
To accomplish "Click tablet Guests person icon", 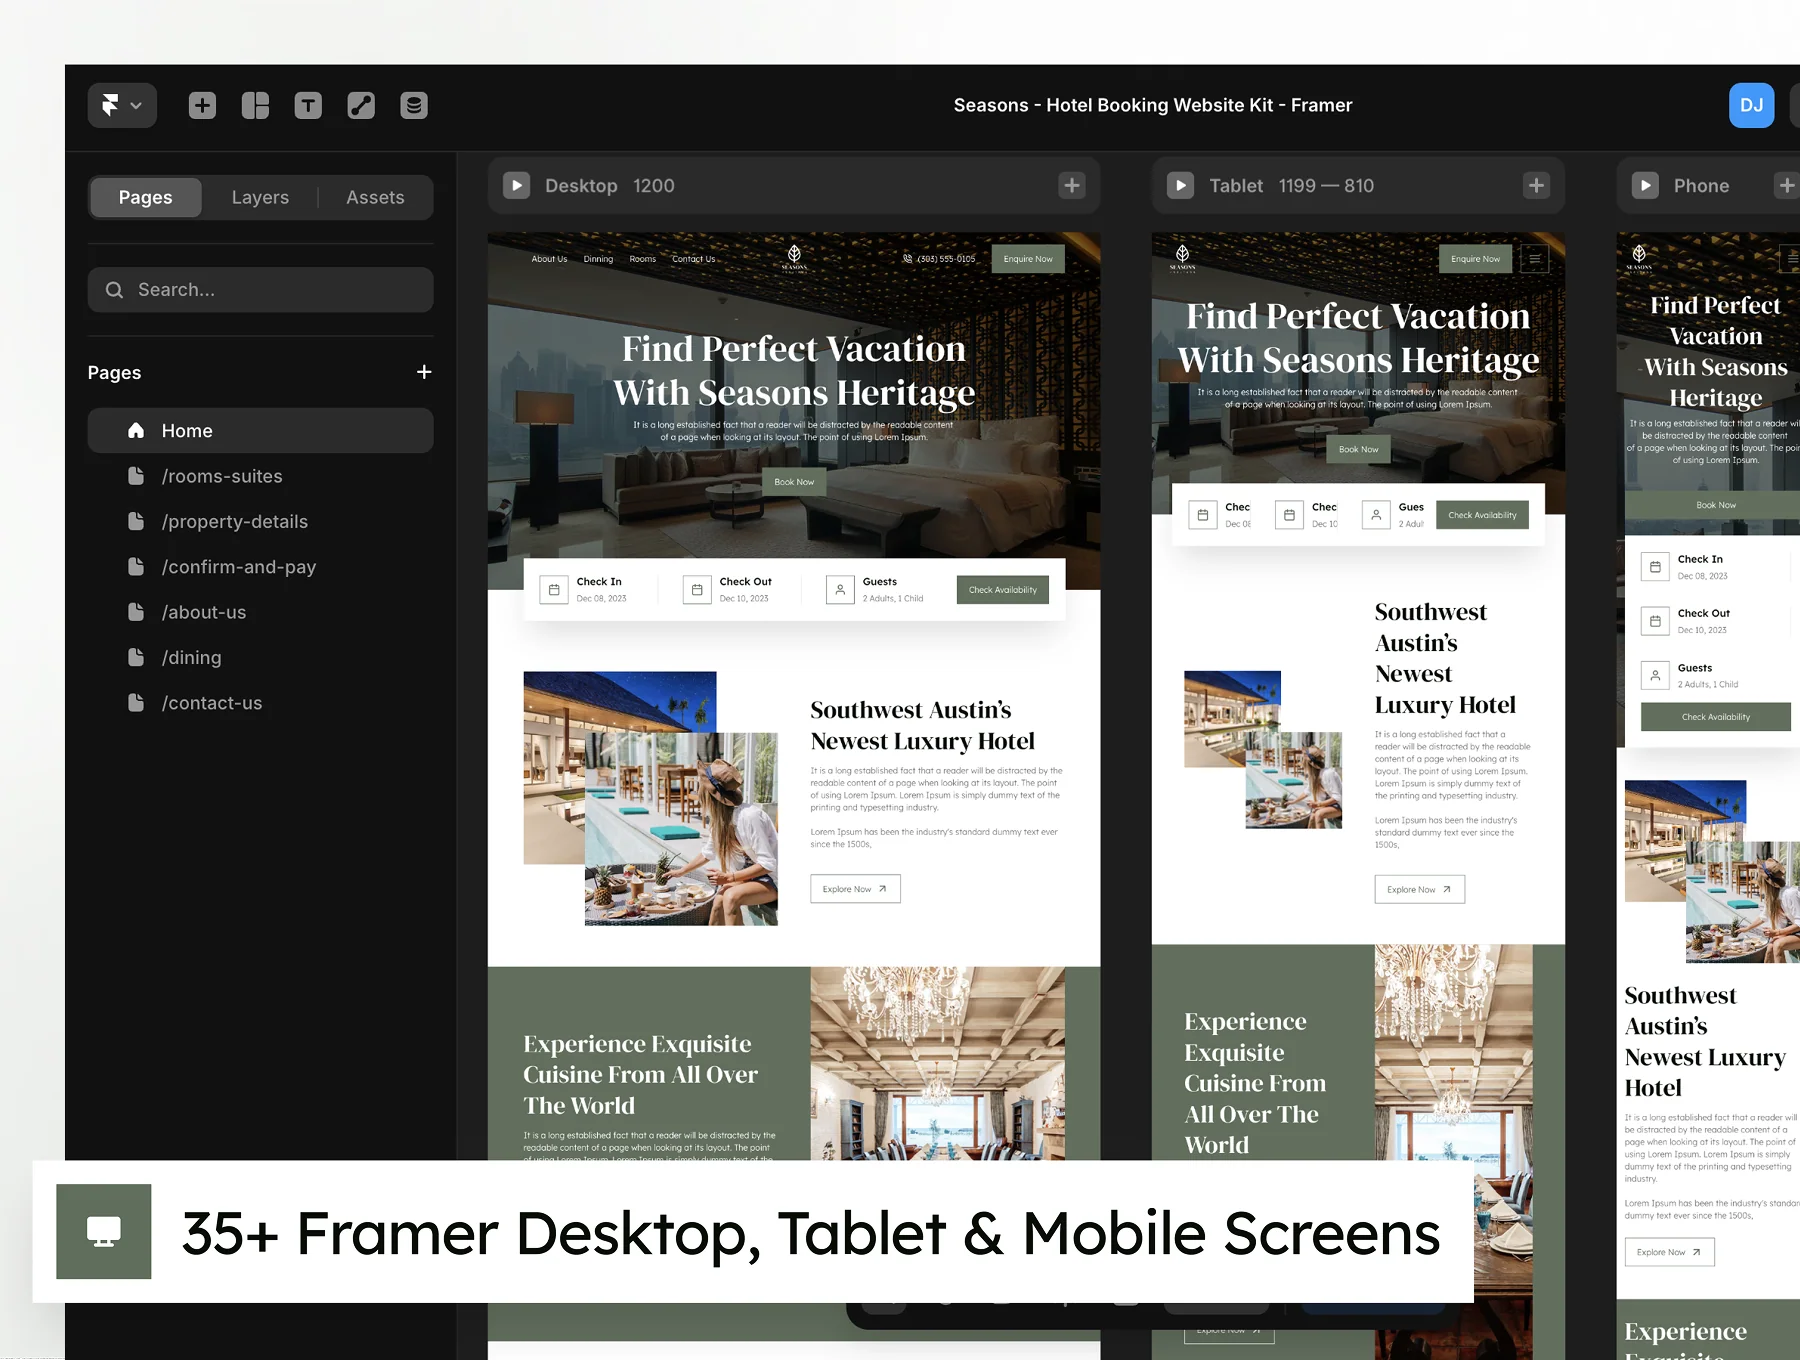I will [1376, 515].
